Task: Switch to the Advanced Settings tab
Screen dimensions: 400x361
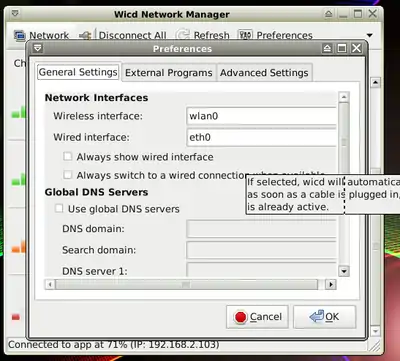Action: [264, 73]
